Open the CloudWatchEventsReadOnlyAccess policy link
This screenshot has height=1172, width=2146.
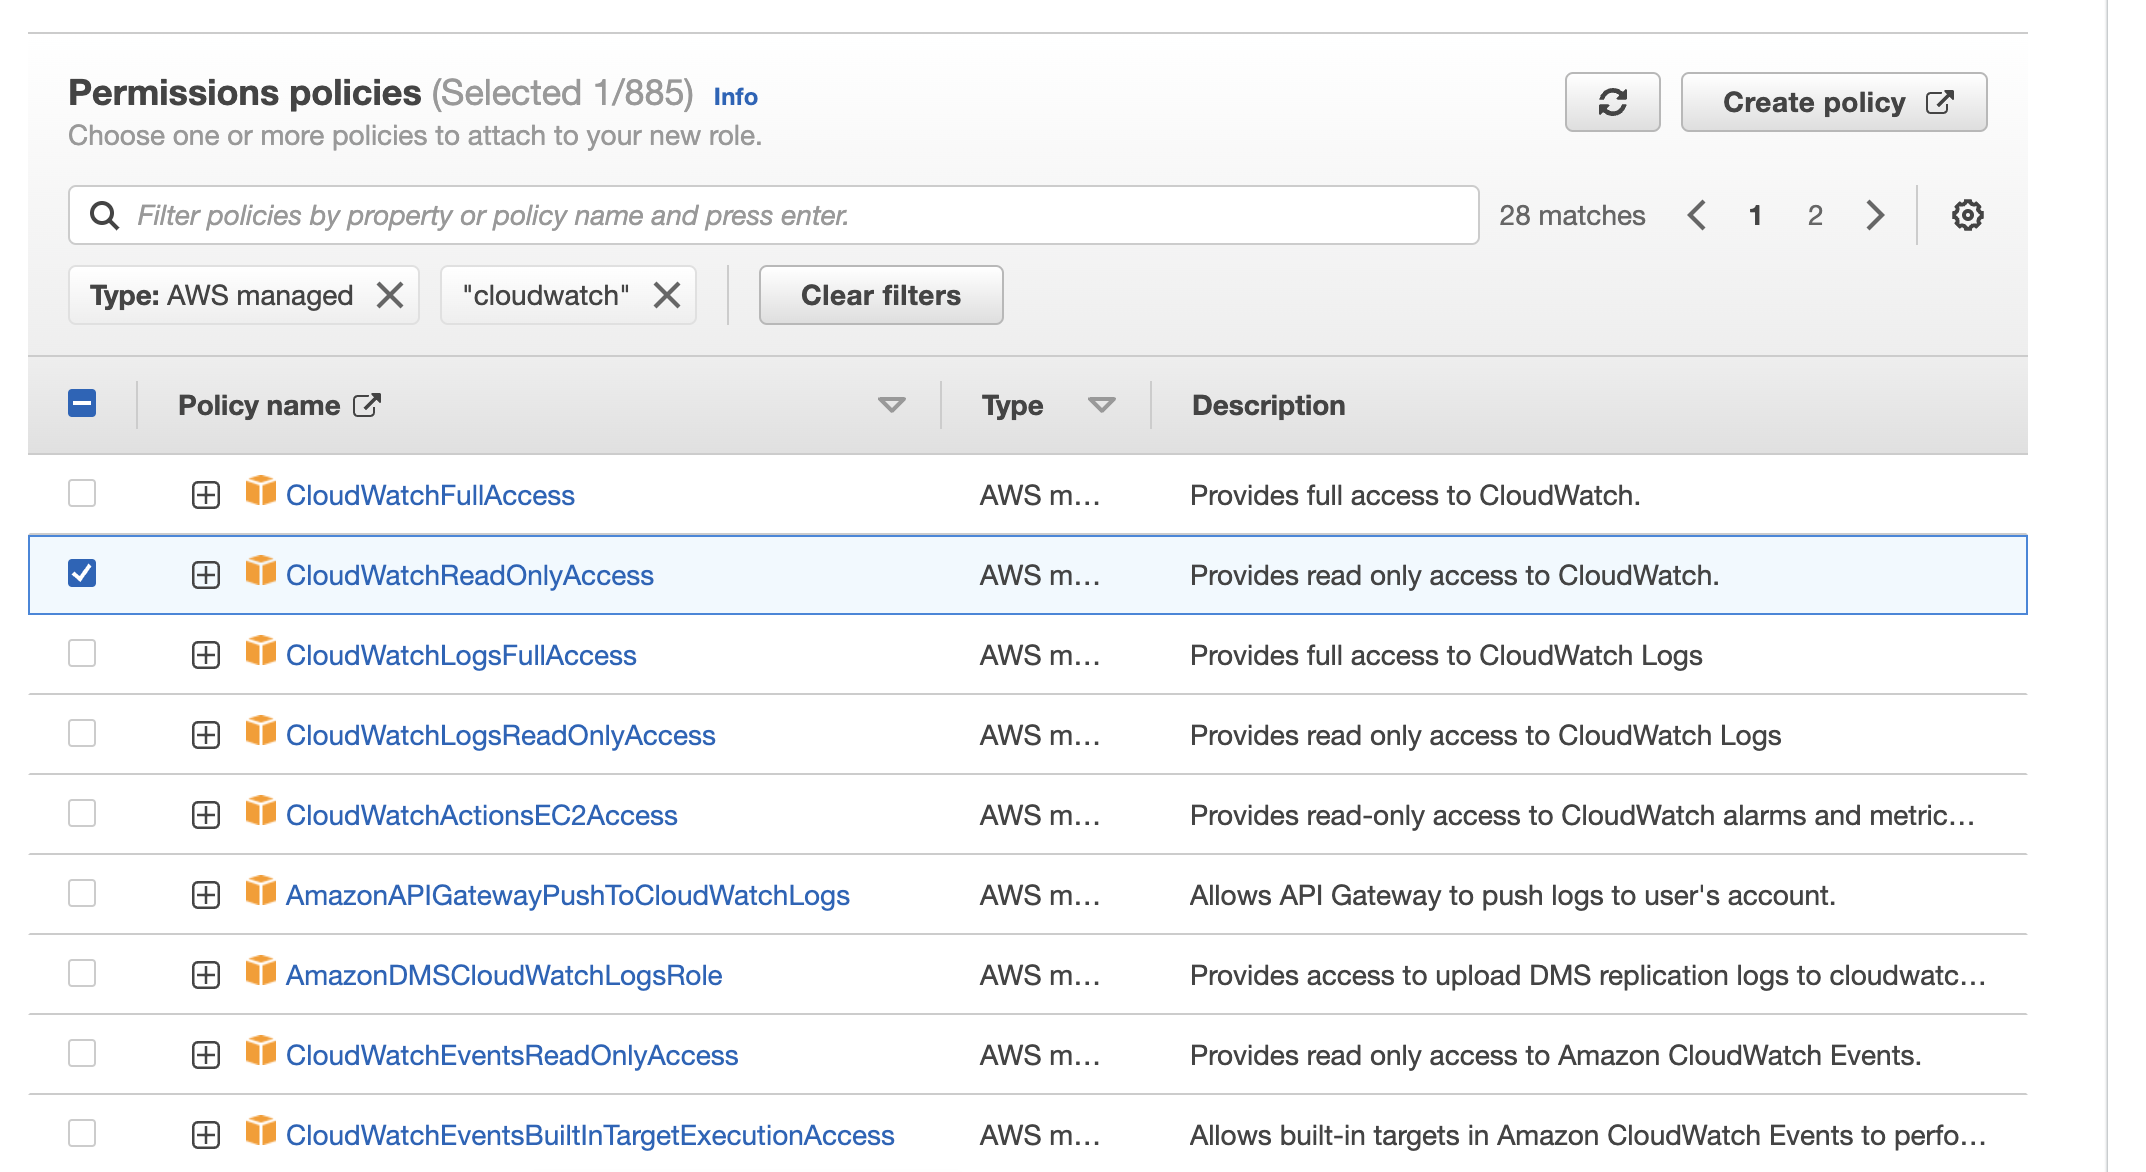pyautogui.click(x=512, y=1055)
